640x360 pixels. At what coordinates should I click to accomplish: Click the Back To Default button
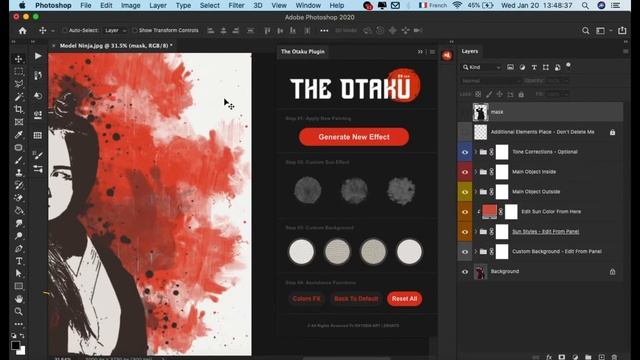click(x=356, y=299)
